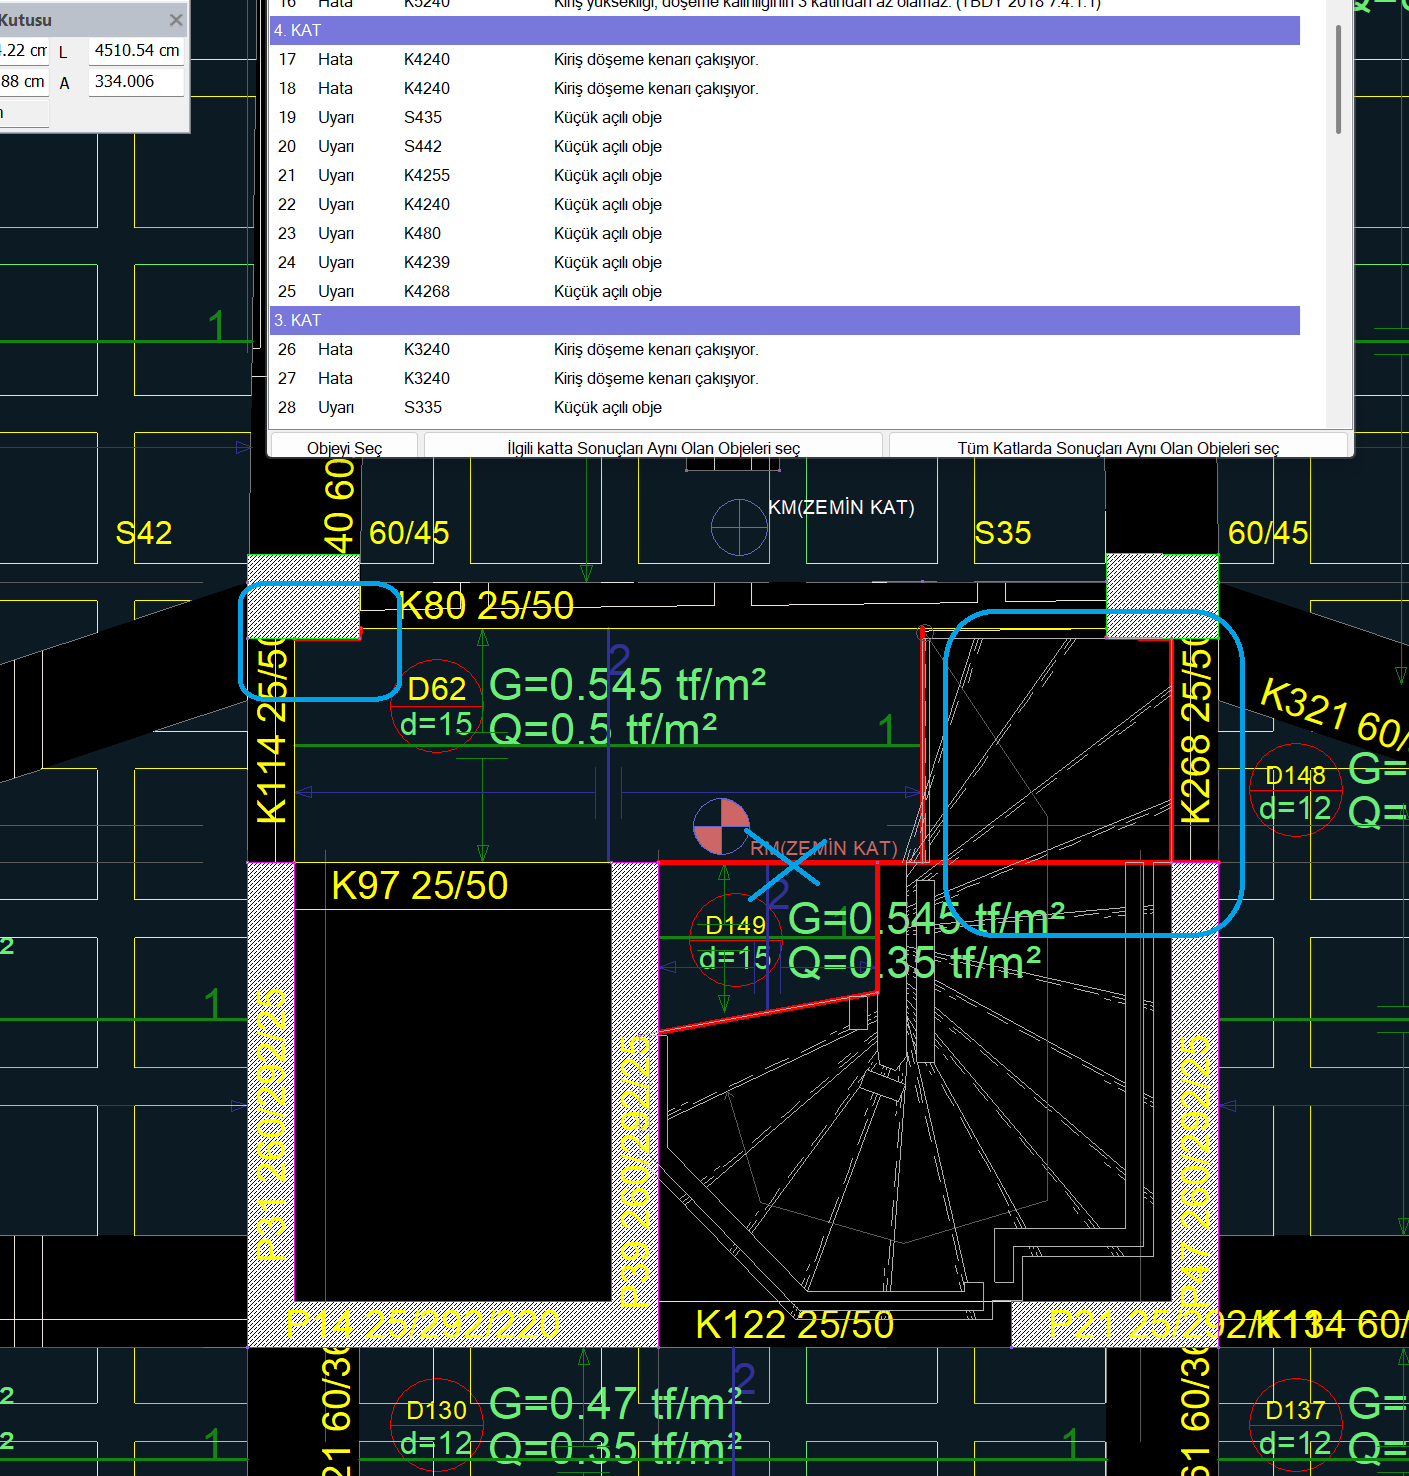Select the D130 slab marker circle
This screenshot has width=1409, height=1476.
pyautogui.click(x=437, y=1425)
